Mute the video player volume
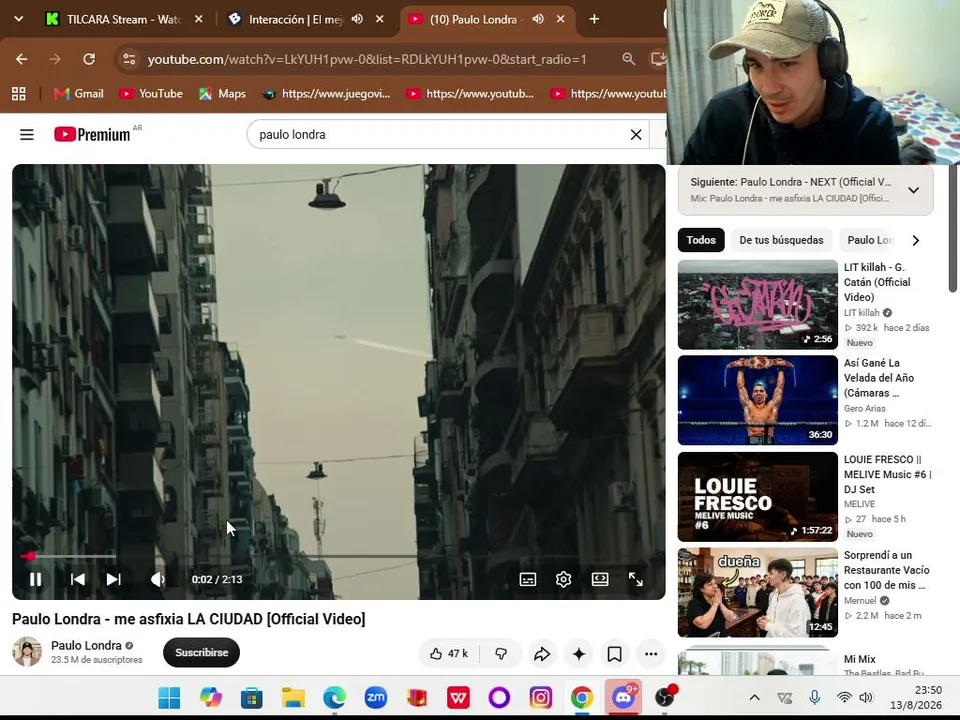Screen dimensions: 960x720 [157, 579]
